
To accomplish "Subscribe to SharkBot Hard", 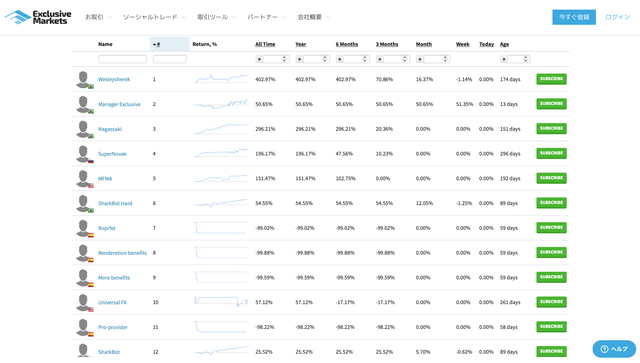I will point(551,203).
